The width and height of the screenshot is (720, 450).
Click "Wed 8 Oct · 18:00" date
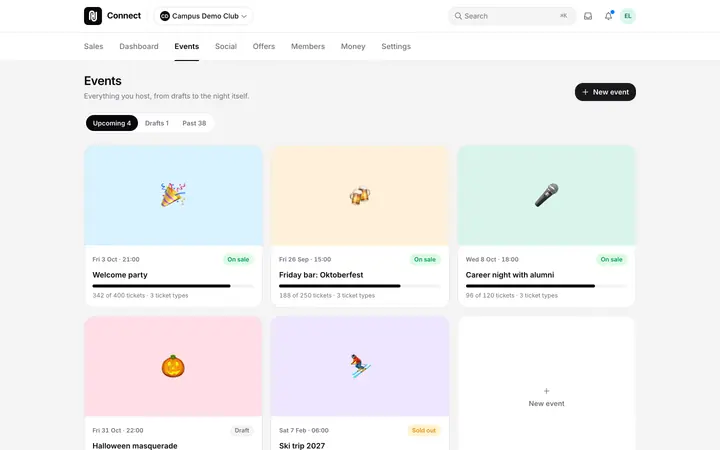coord(492,259)
